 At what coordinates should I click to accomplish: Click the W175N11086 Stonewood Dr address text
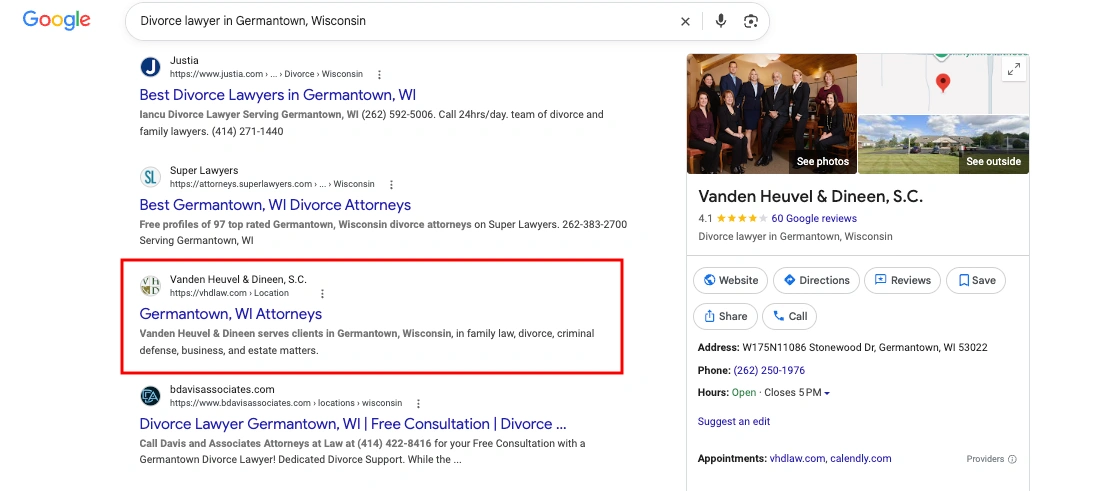[865, 348]
